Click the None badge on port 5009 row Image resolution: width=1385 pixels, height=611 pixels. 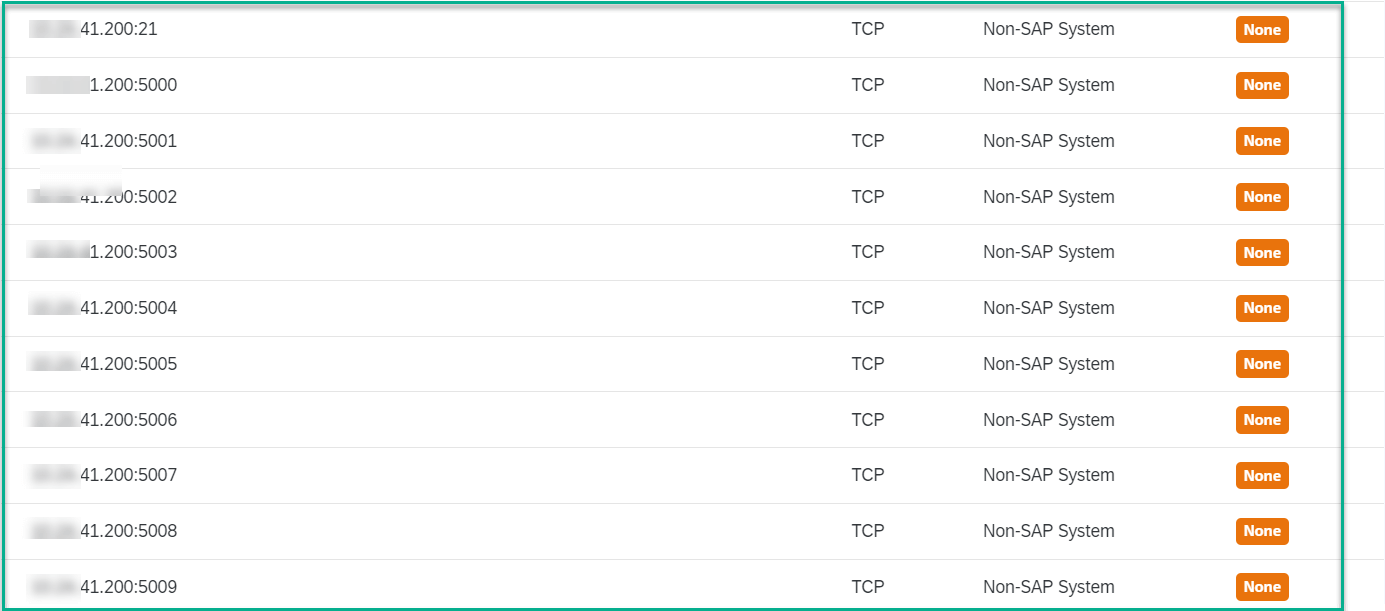[1261, 587]
